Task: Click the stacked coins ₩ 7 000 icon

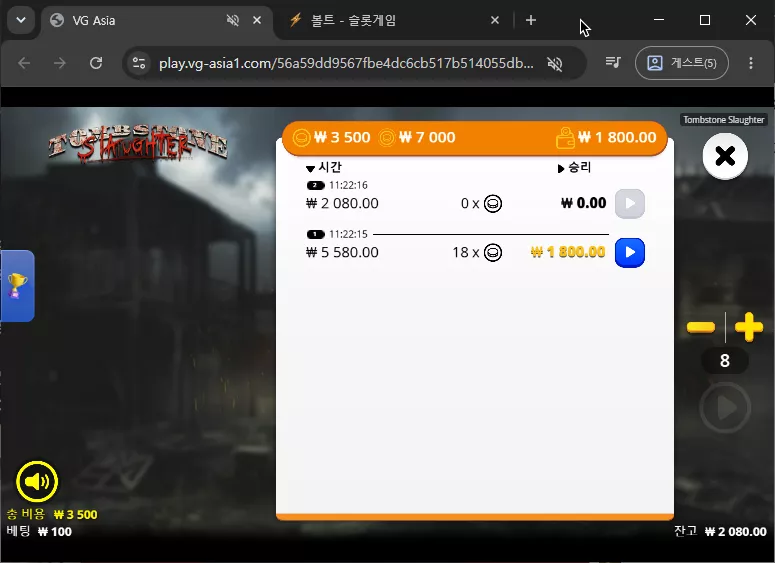Action: pyautogui.click(x=387, y=137)
